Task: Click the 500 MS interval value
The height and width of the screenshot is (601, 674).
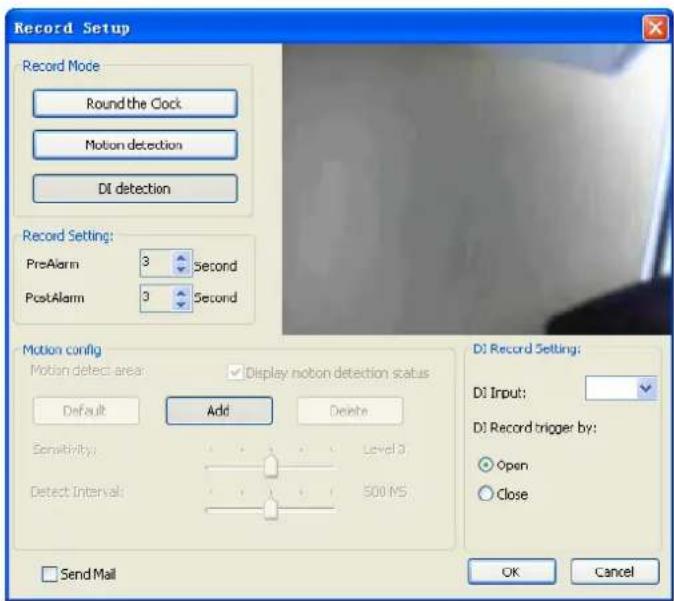Action: click(385, 491)
